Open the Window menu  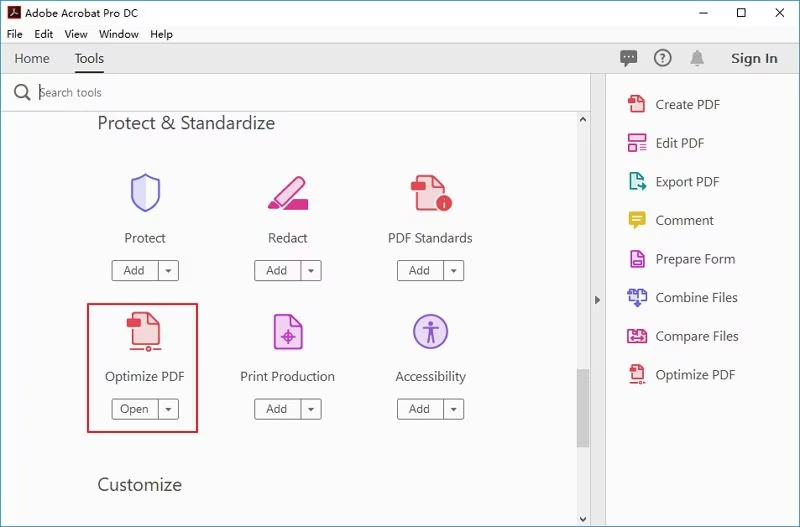(118, 34)
